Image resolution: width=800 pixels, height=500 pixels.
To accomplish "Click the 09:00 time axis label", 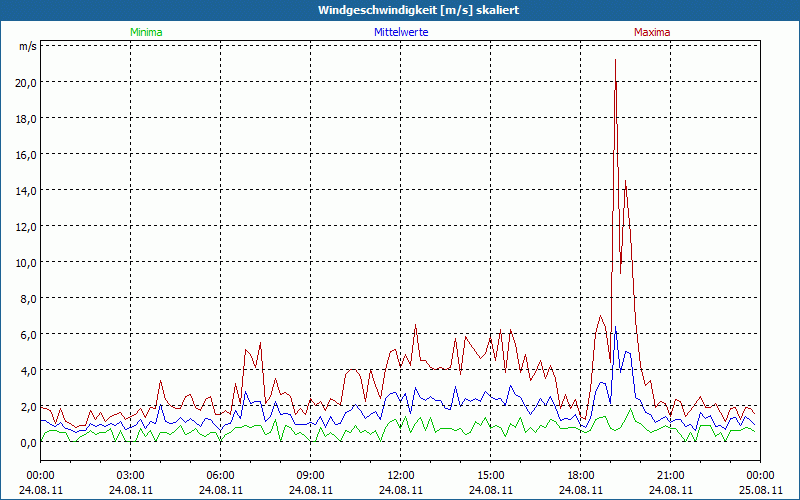I will 311,476.
